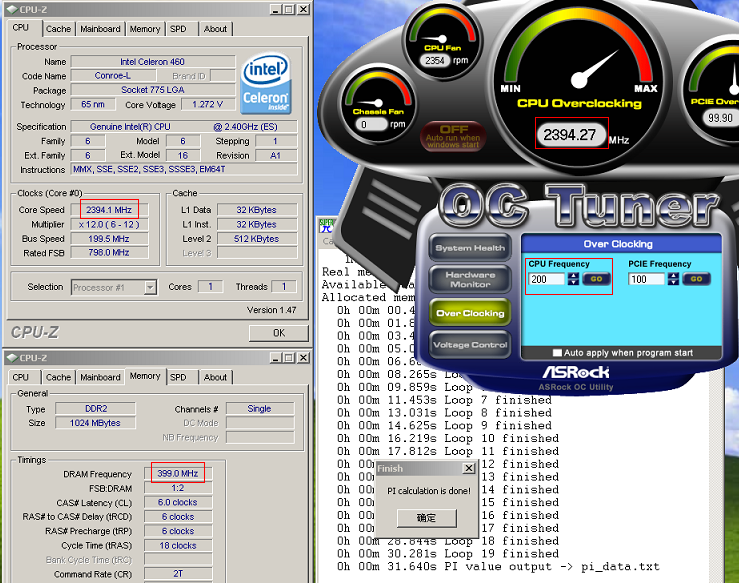739x583 pixels.
Task: Click Cycle Time value 18 clocks
Action: point(178,545)
